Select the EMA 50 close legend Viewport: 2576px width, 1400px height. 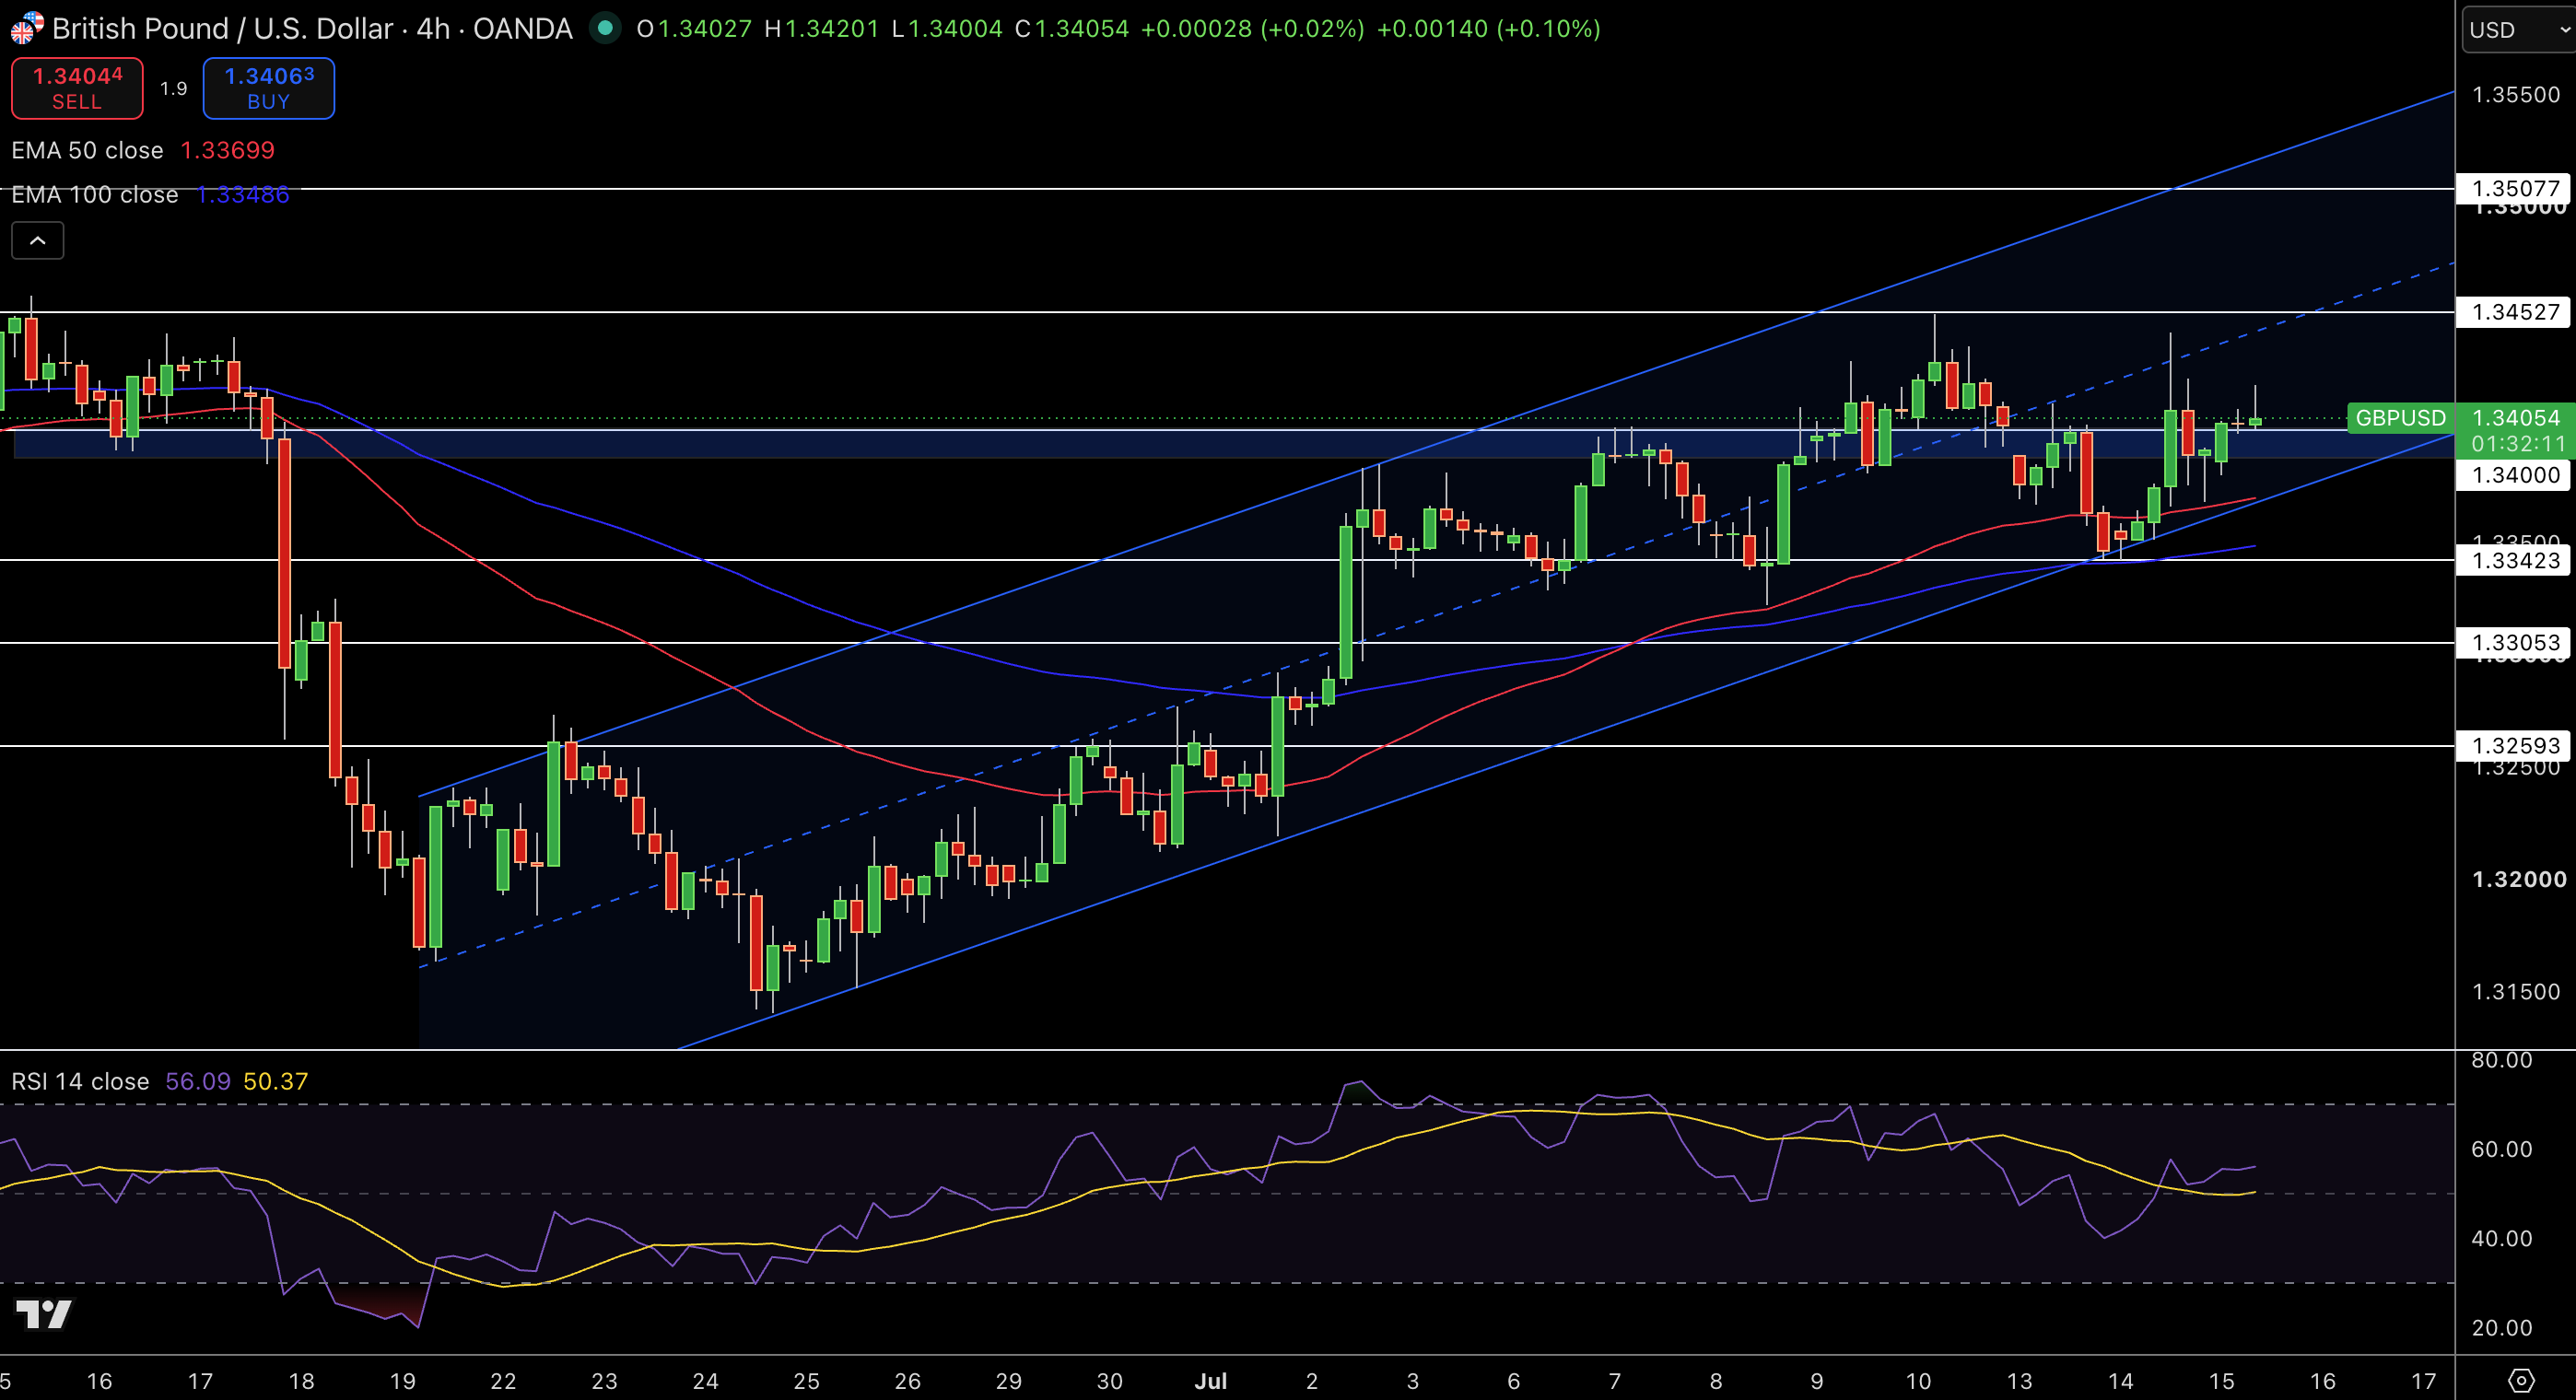pyautogui.click(x=87, y=150)
